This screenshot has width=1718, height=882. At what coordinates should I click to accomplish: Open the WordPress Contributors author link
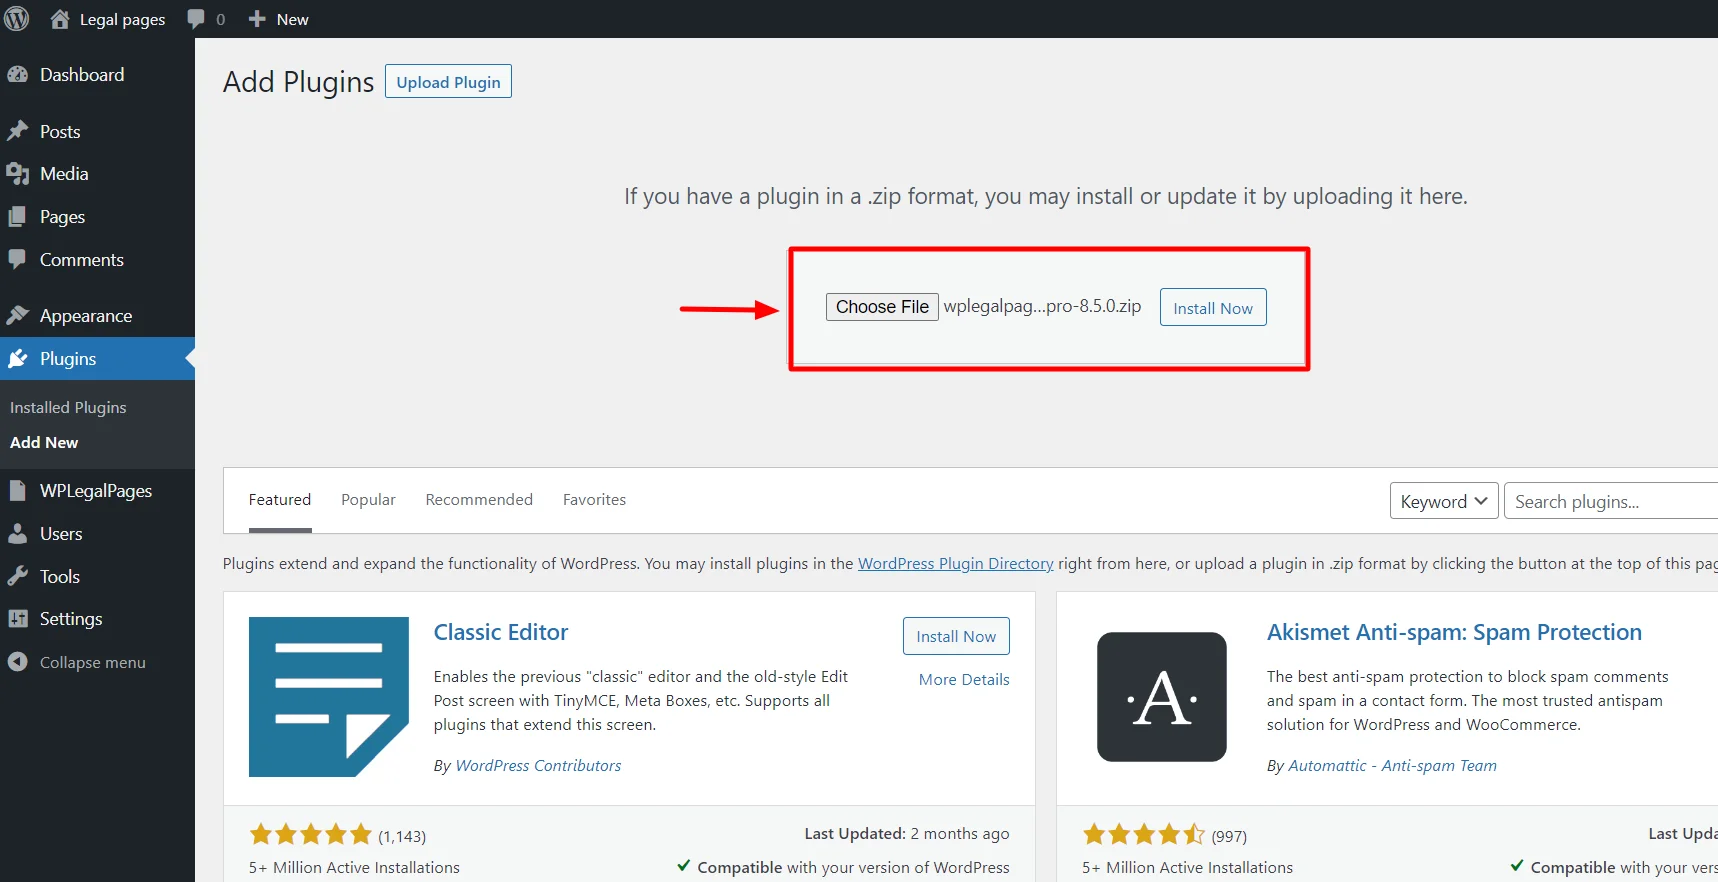tap(538, 765)
